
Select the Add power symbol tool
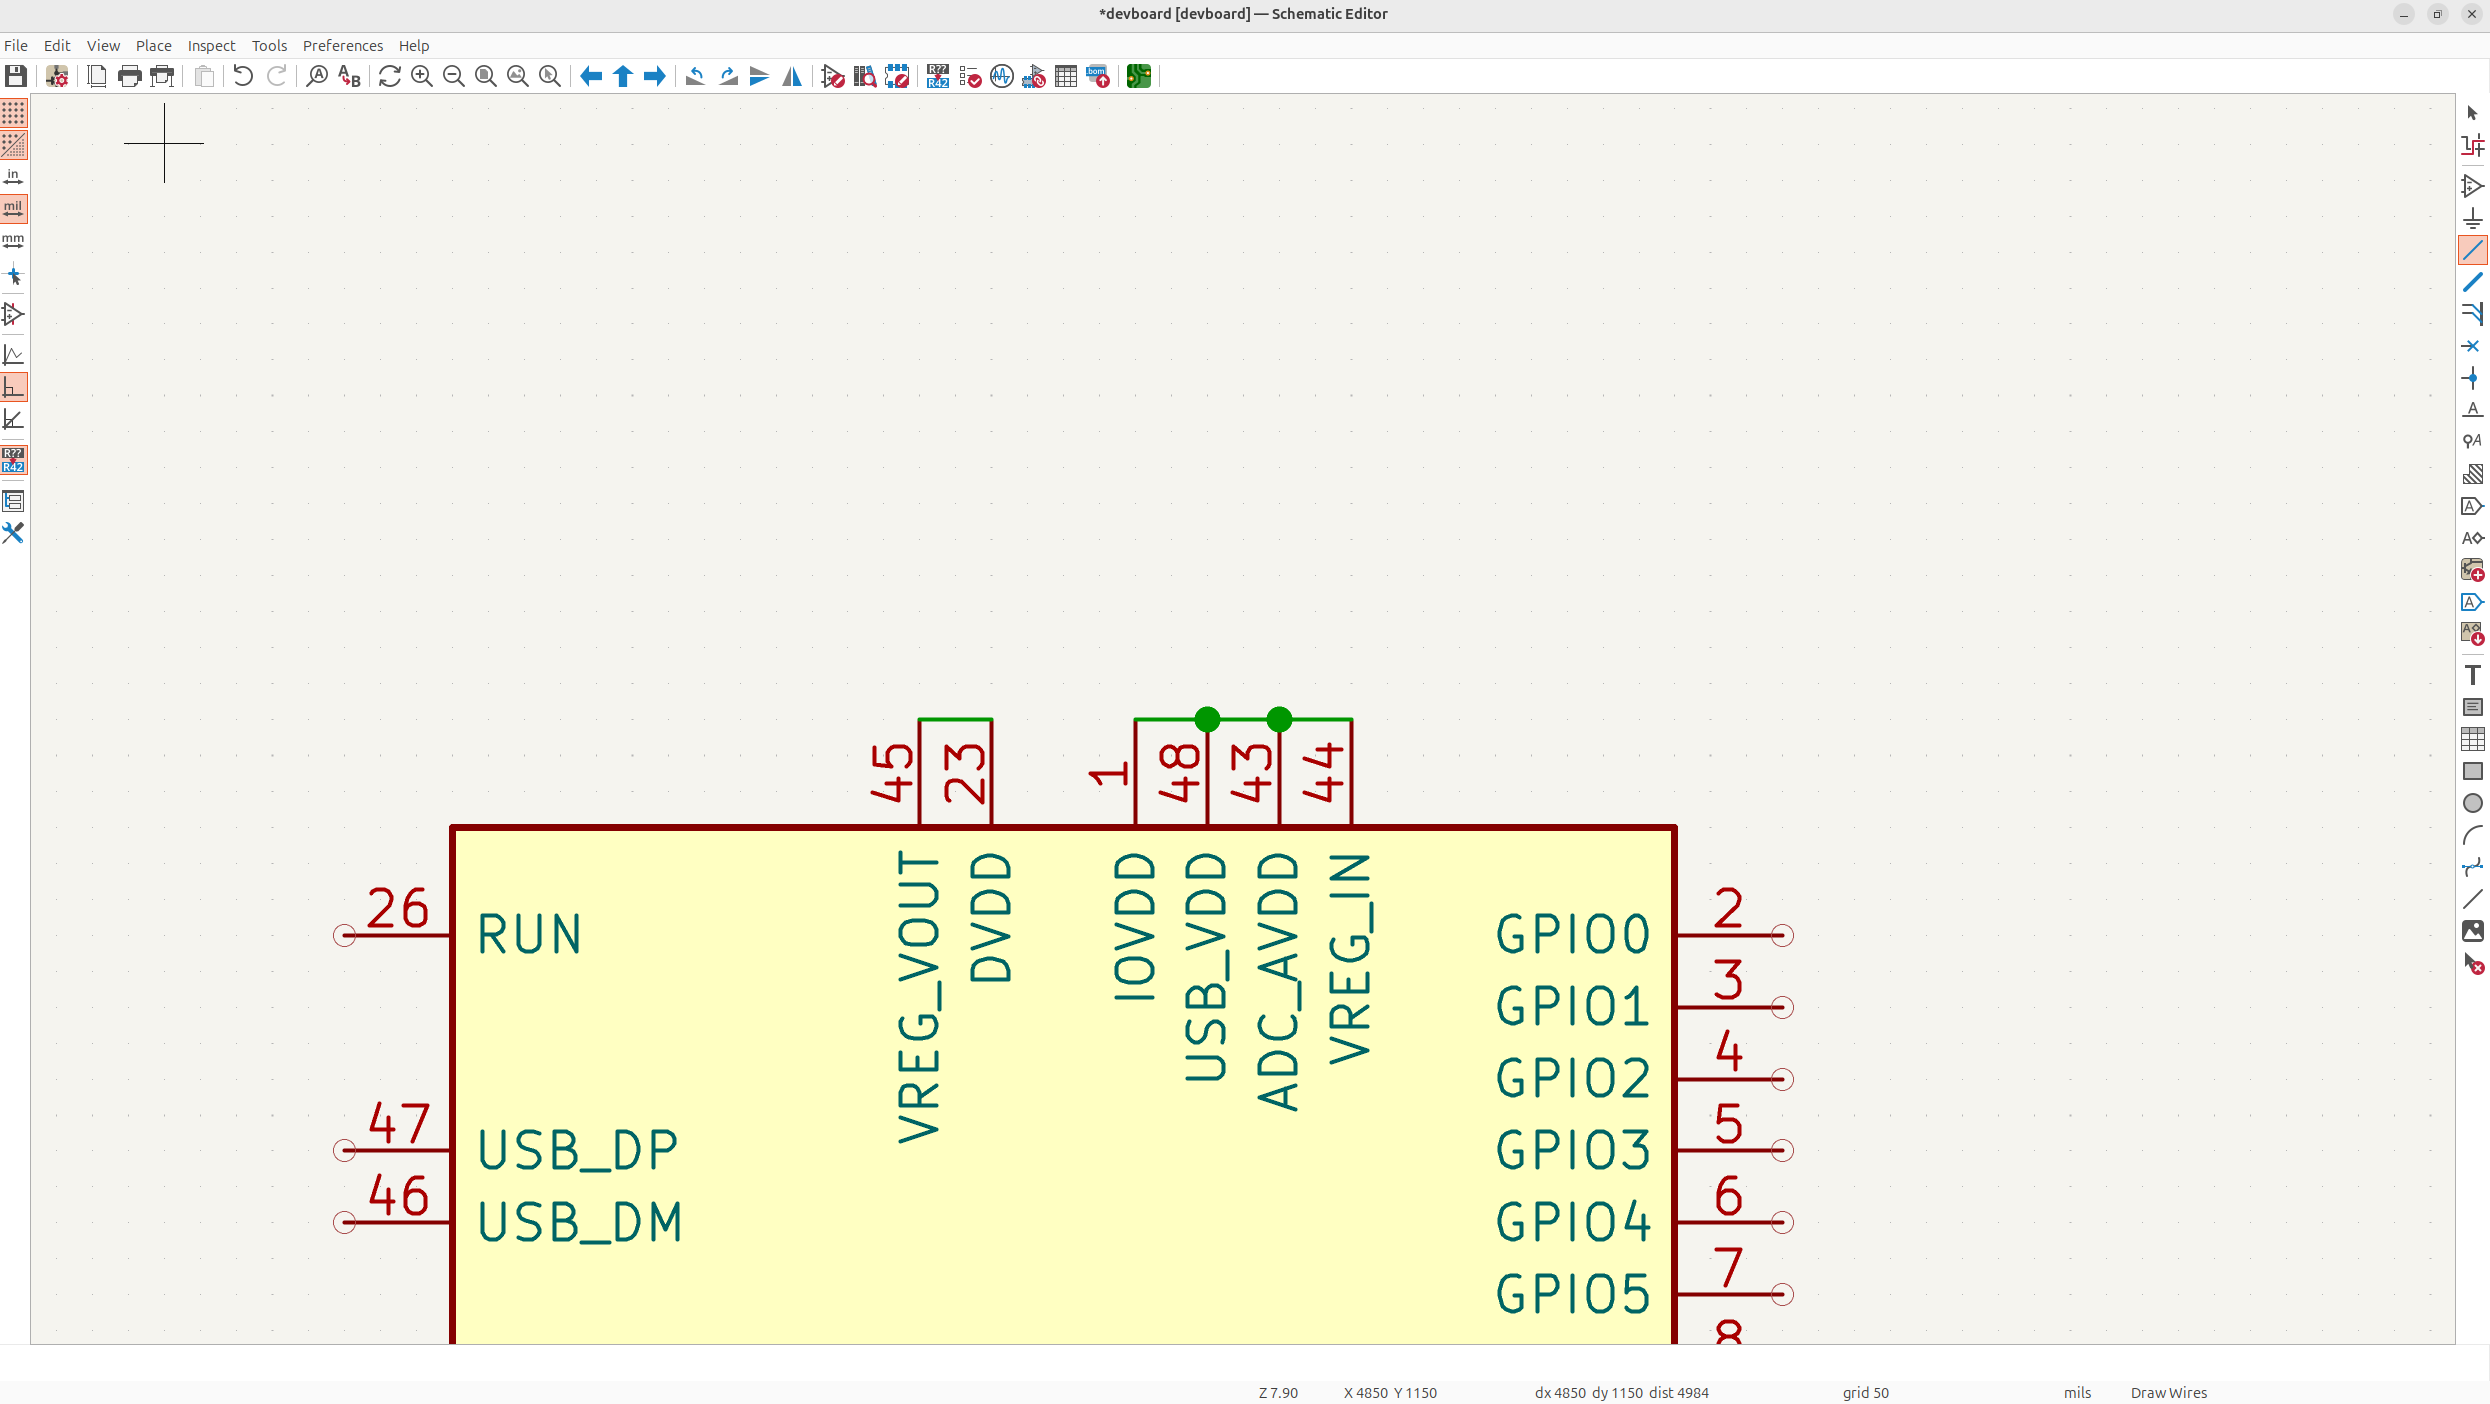click(2472, 218)
